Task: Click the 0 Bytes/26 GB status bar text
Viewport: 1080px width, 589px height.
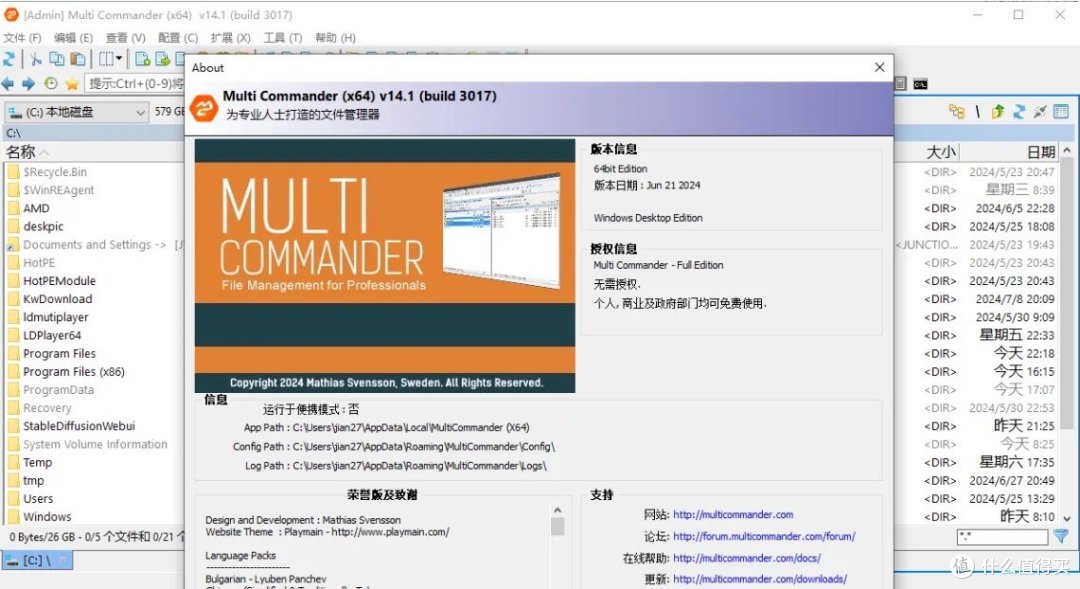Action: click(x=96, y=537)
